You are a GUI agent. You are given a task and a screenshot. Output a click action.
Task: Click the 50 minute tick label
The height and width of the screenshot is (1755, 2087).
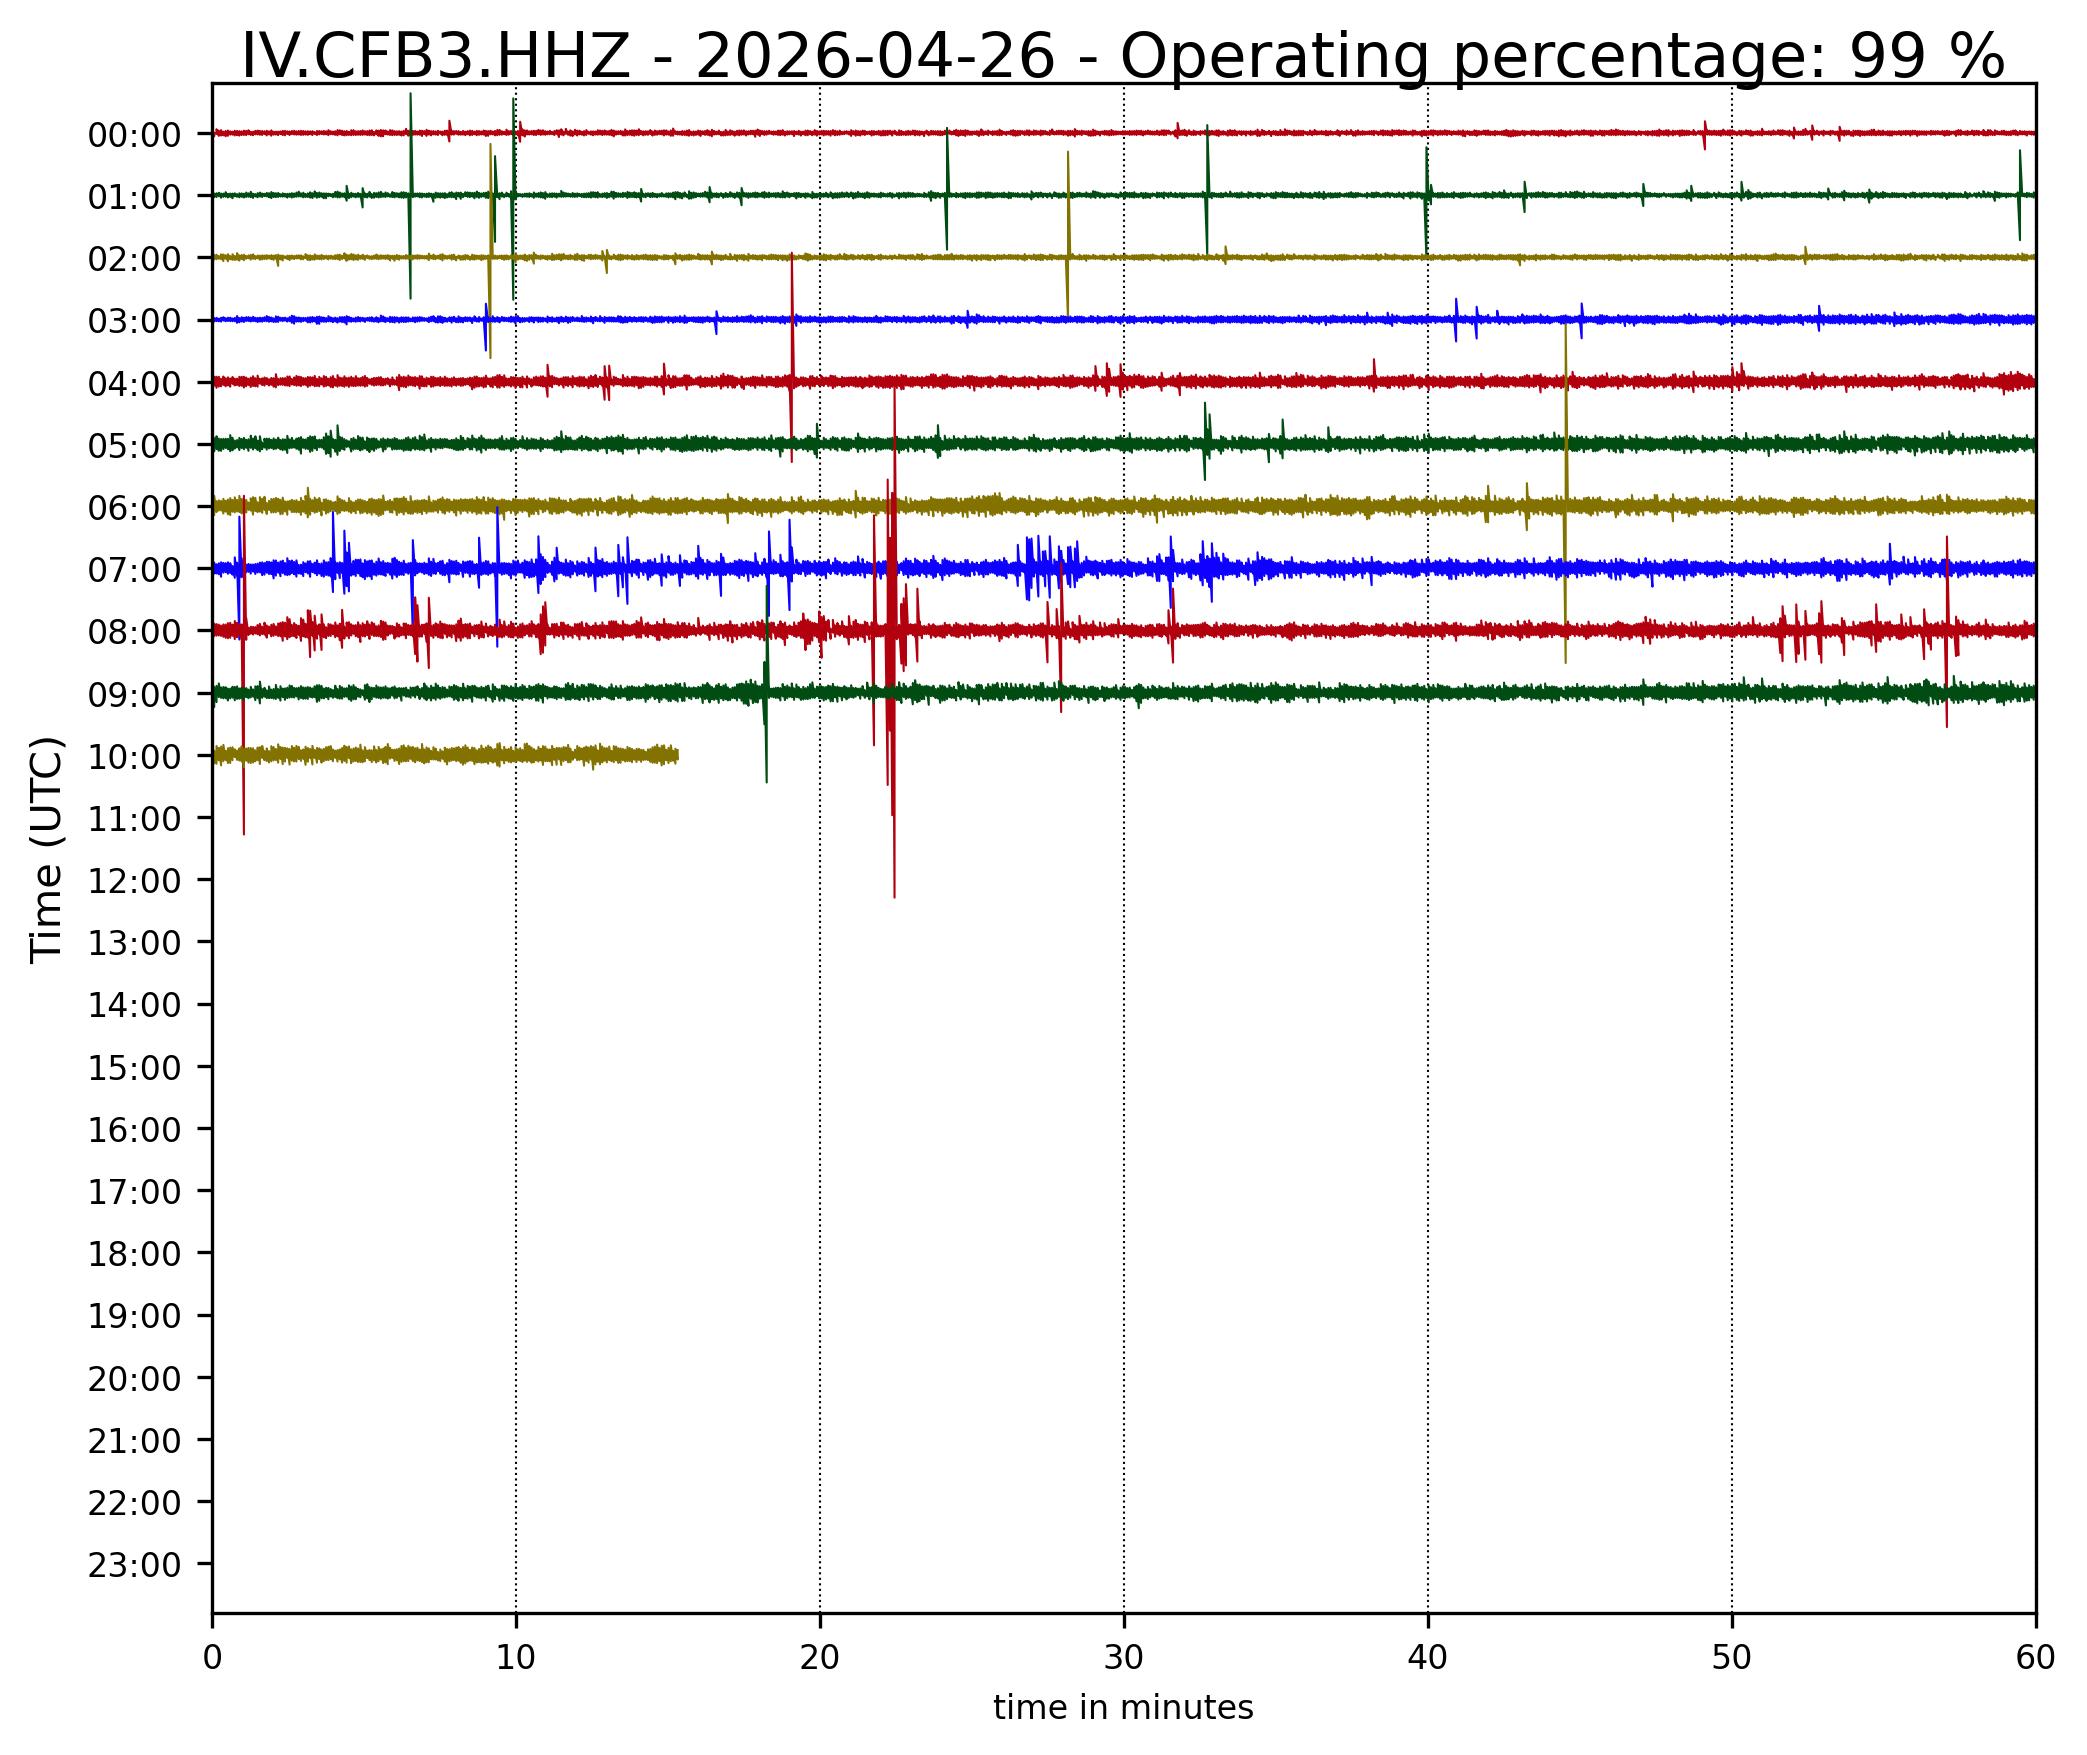pyautogui.click(x=1732, y=1658)
